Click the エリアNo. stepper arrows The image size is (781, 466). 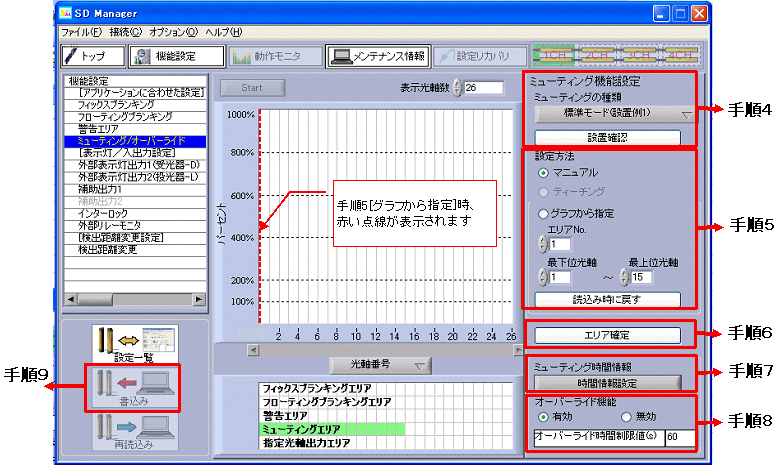click(543, 244)
